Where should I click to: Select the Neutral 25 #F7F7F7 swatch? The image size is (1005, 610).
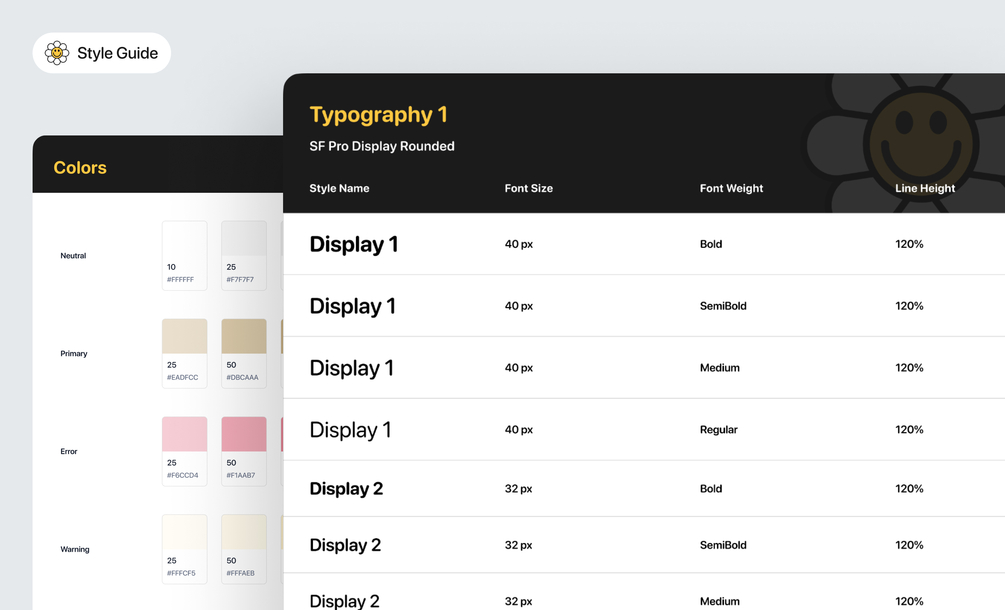[244, 256]
